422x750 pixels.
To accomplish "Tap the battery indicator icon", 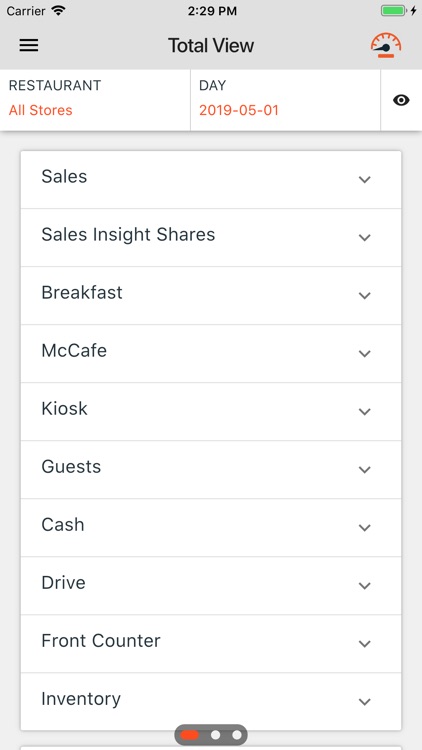I will click(x=393, y=11).
